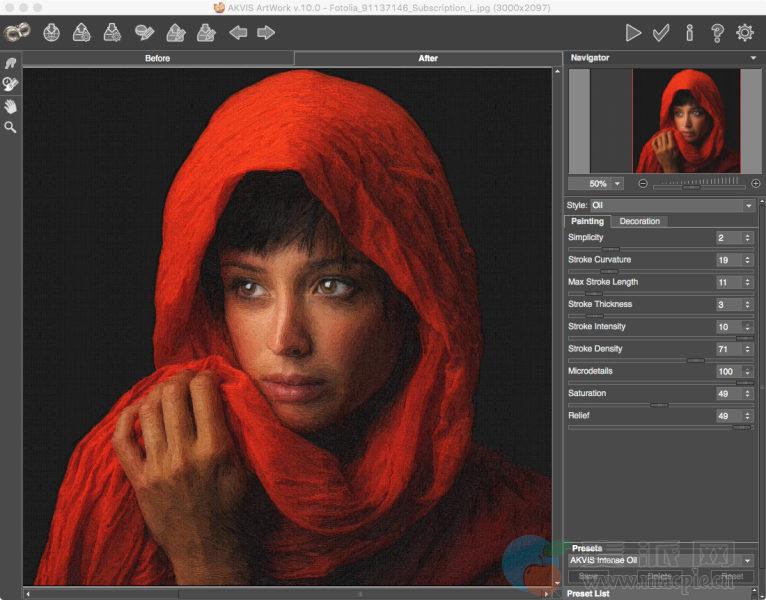
Task: Click the Simplicity value stepper
Action: 747,238
